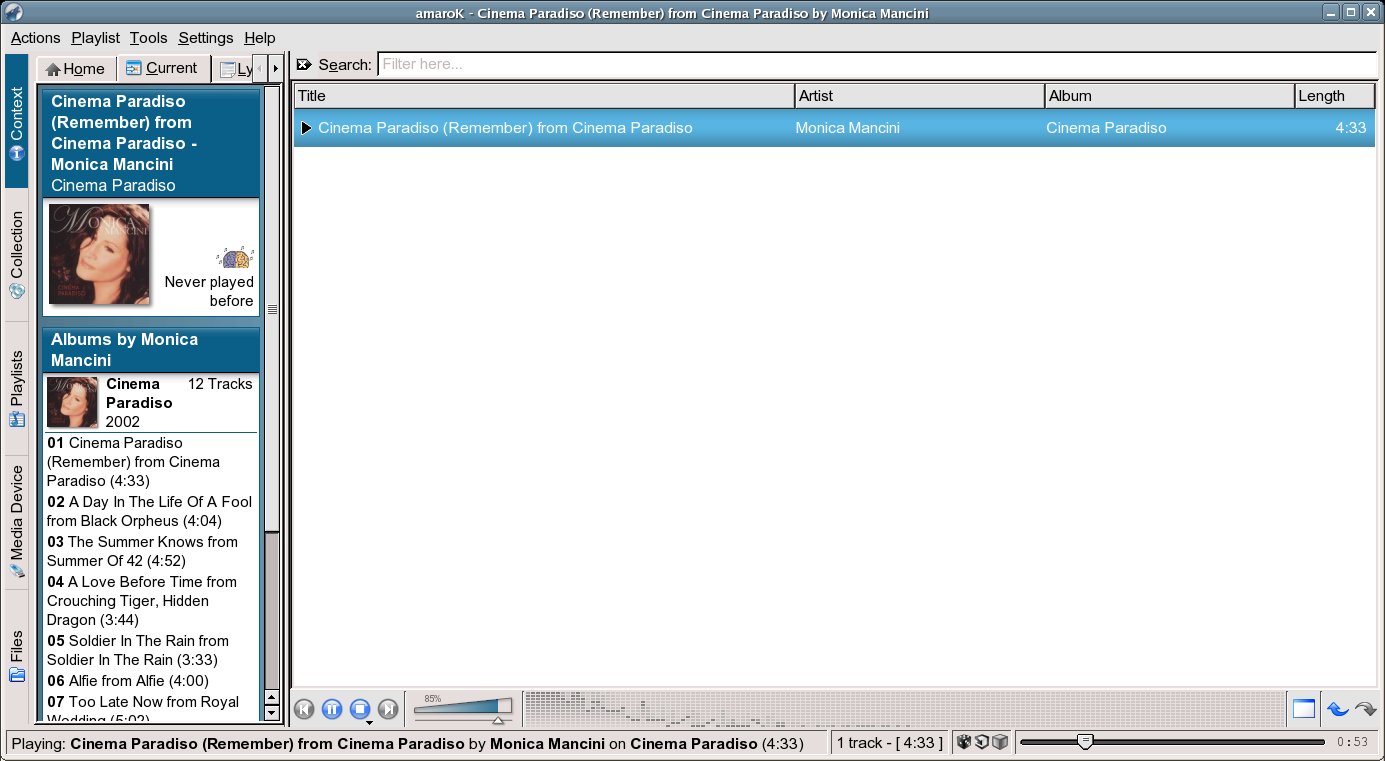Click the previous track button
Viewport: 1385px width, 761px height.
click(x=305, y=709)
